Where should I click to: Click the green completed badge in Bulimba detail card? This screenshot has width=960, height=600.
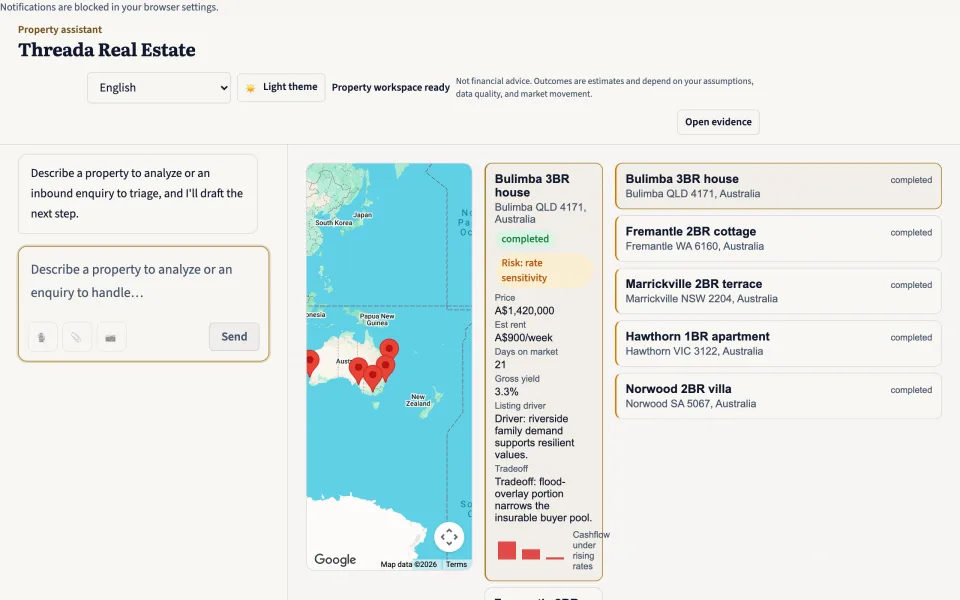click(525, 239)
